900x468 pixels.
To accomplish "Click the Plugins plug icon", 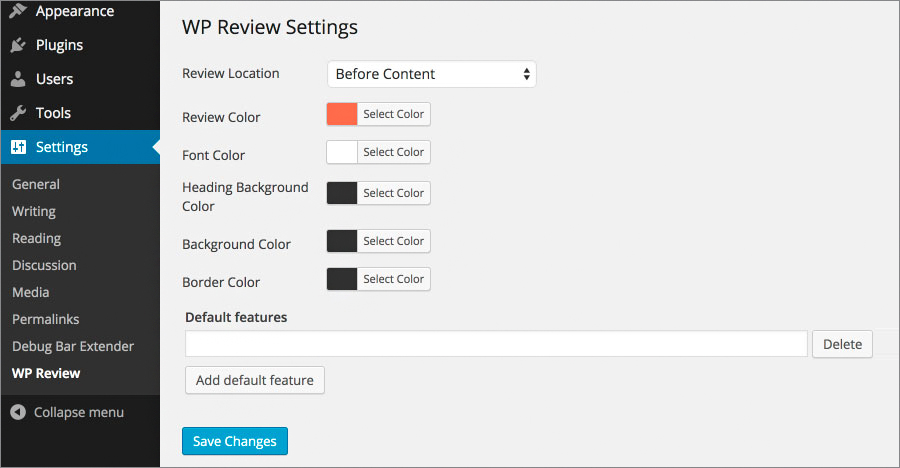I will (x=18, y=45).
